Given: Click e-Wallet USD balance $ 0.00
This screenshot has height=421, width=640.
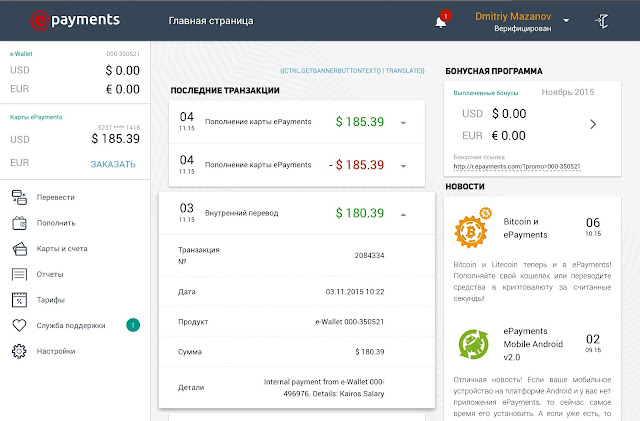Looking at the screenshot, I should click(122, 71).
